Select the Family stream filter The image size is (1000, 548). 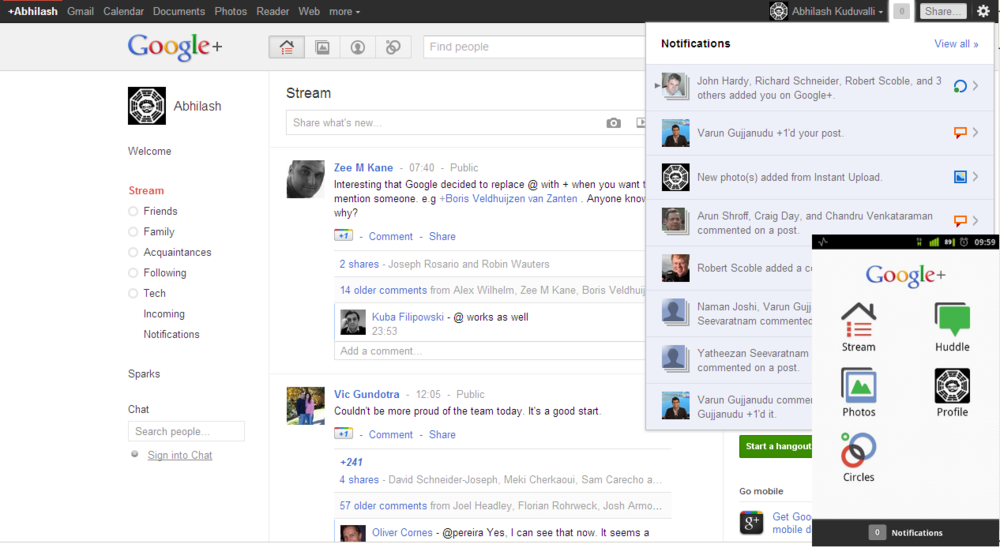(159, 232)
